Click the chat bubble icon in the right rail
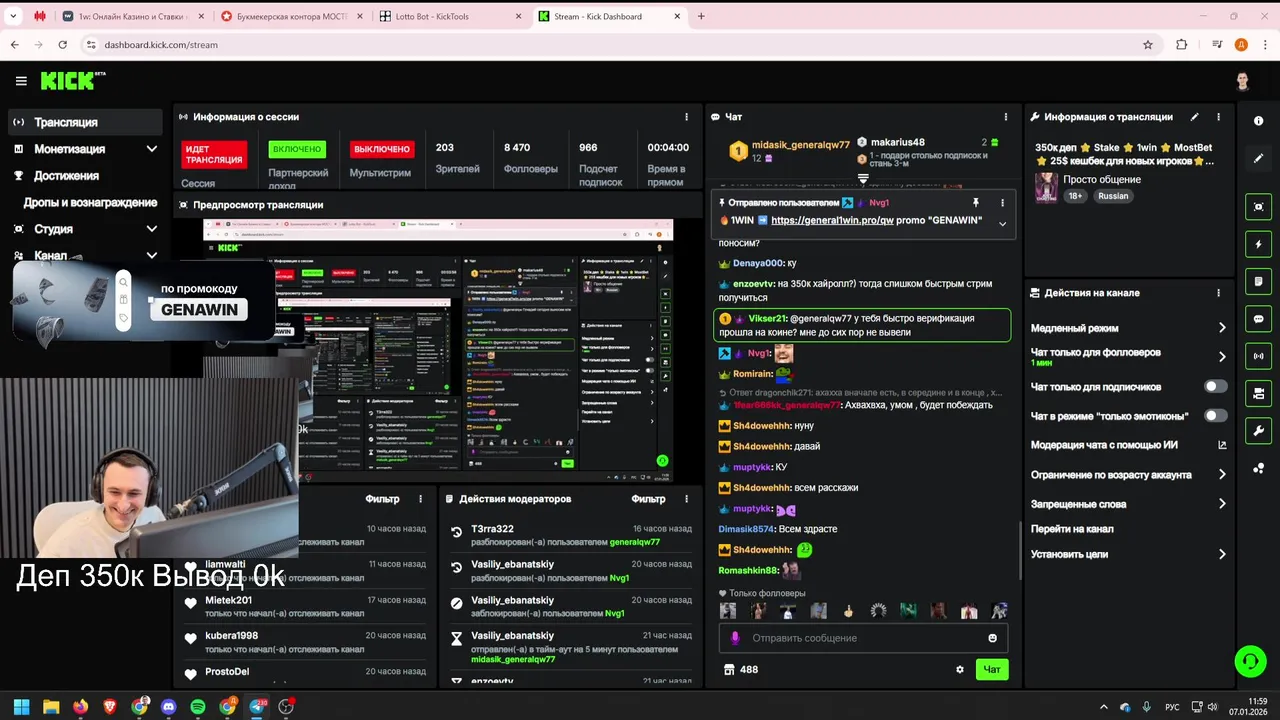The image size is (1280, 720). pyautogui.click(x=1258, y=319)
